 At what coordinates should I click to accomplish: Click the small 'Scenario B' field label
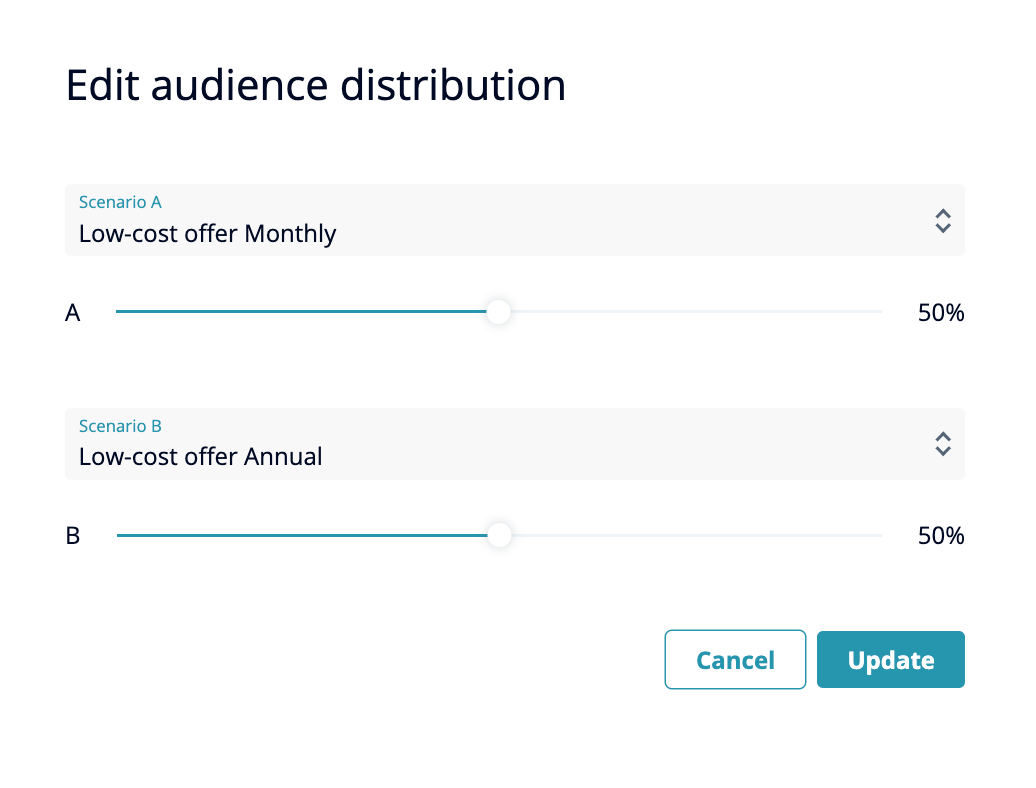[120, 427]
